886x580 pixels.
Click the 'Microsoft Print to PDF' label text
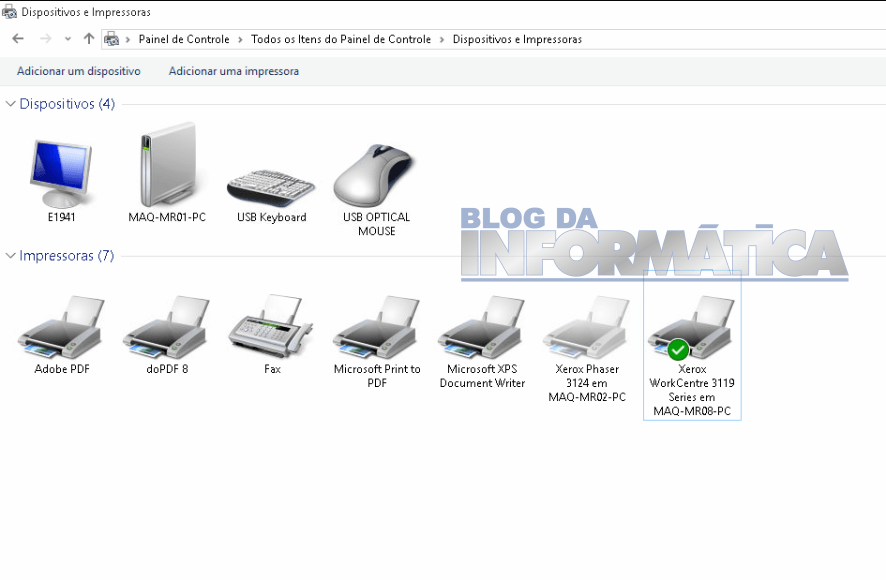tap(377, 376)
